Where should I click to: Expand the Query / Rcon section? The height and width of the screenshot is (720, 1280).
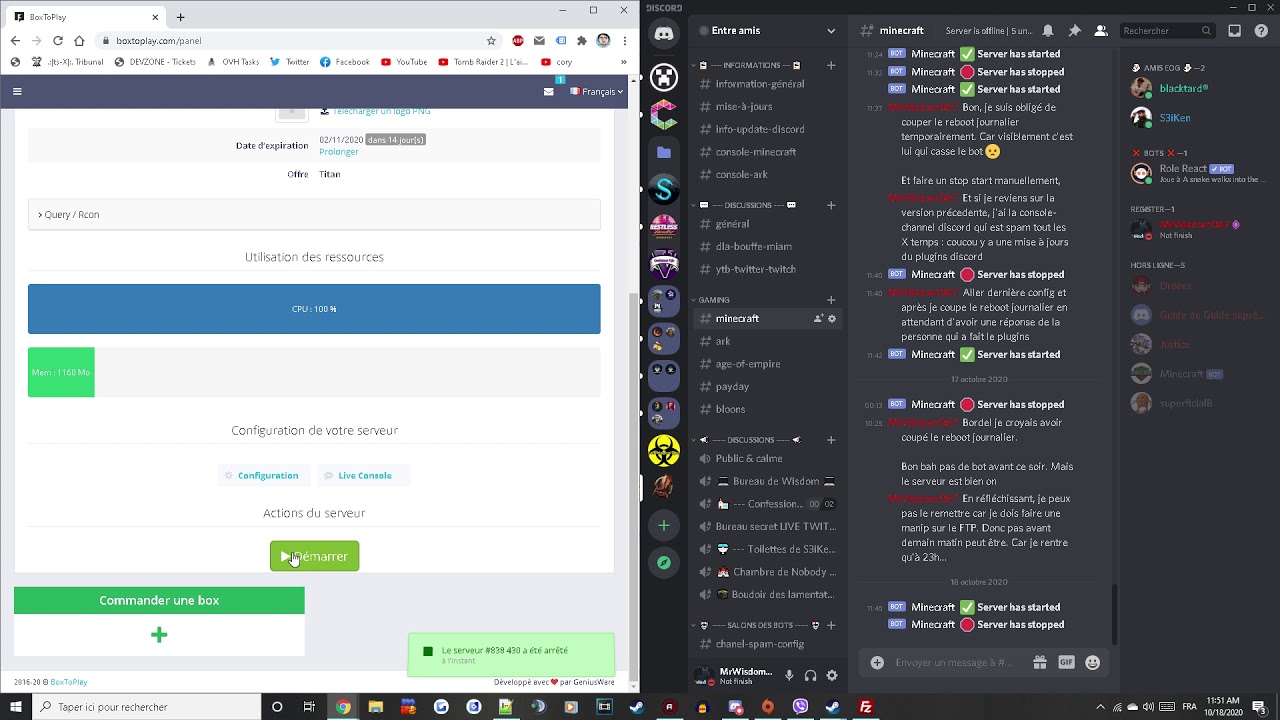(314, 215)
